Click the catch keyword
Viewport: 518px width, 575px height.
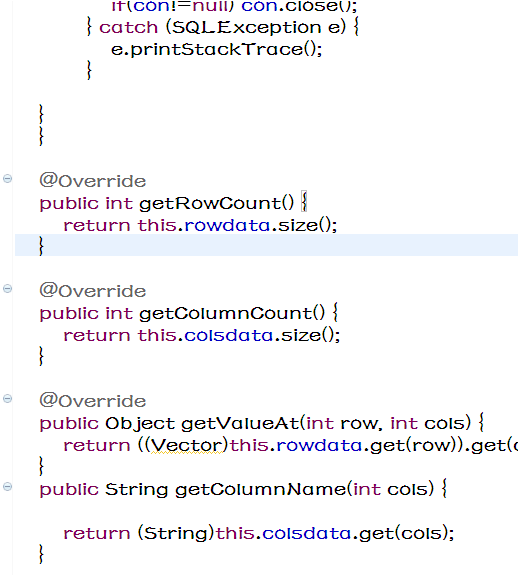click(x=128, y=28)
